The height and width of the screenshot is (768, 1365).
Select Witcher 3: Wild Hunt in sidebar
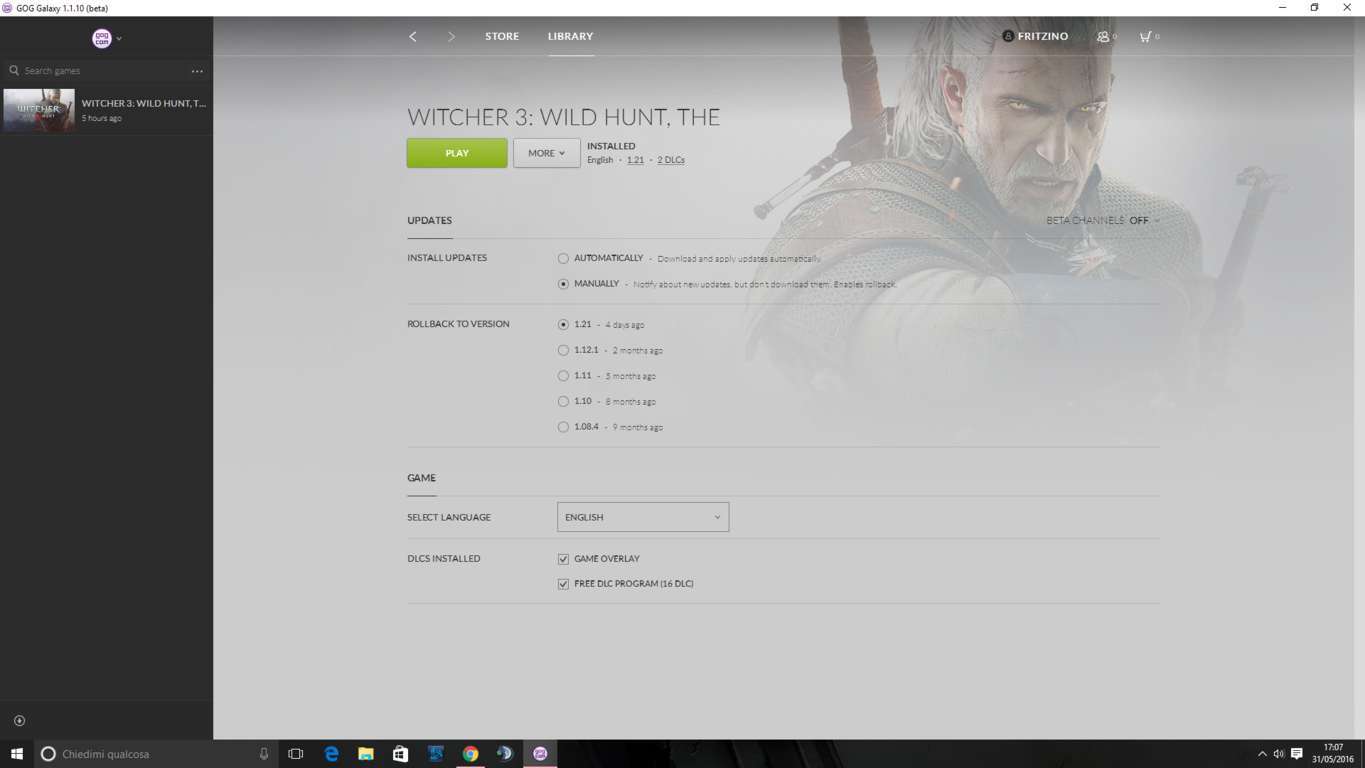(x=106, y=110)
